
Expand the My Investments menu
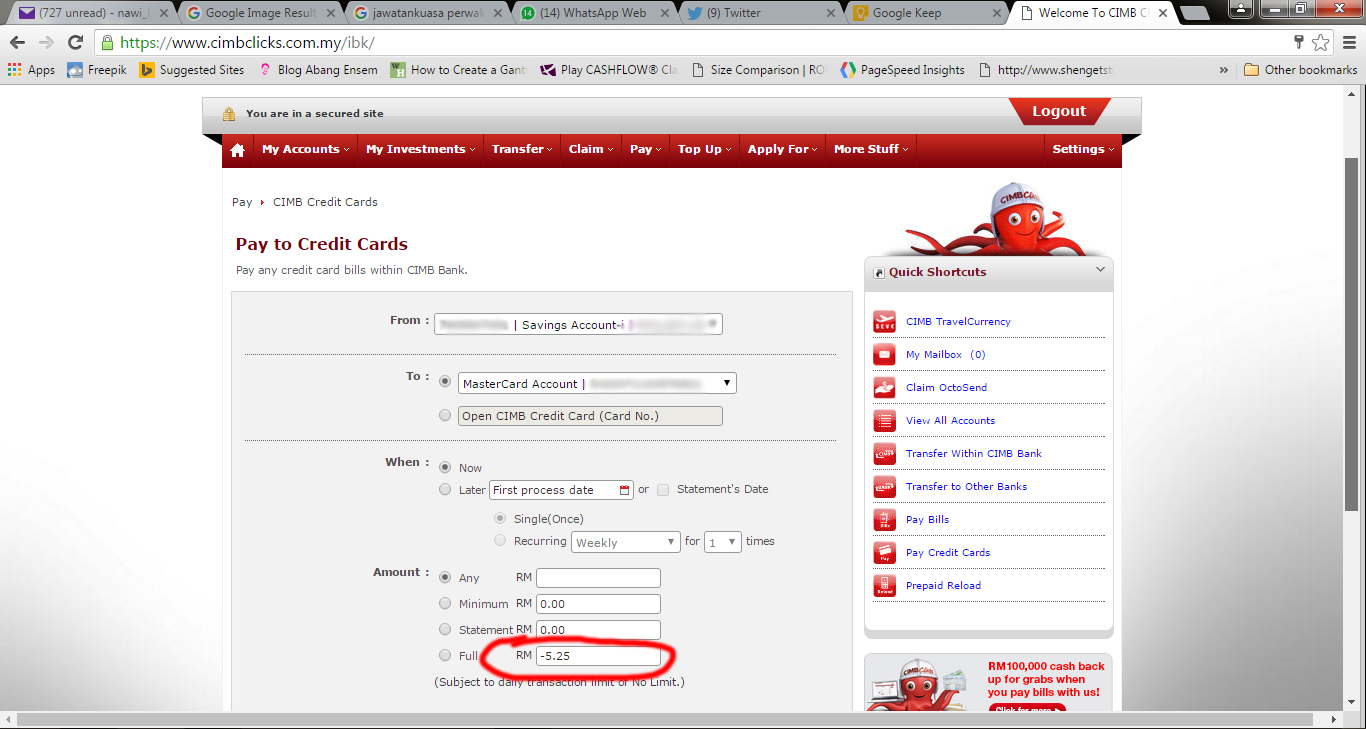[x=419, y=149]
